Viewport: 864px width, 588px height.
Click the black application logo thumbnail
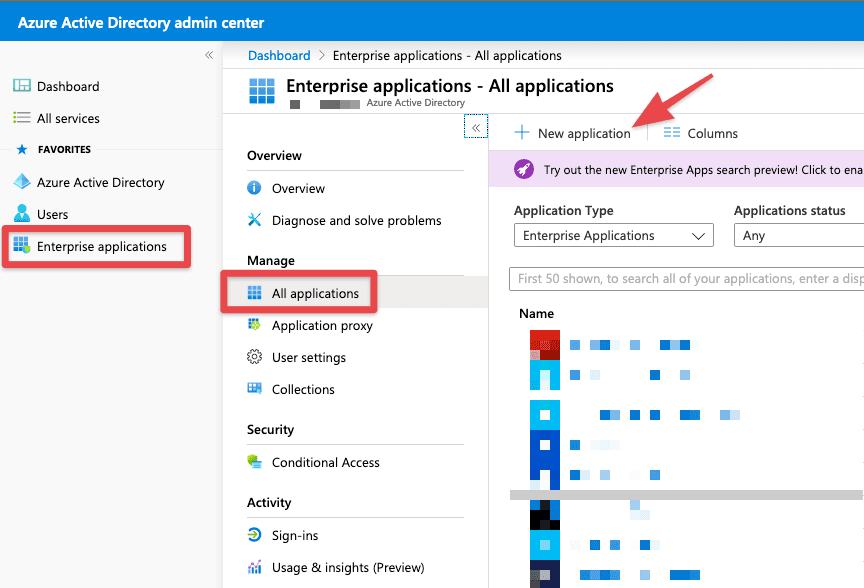545,515
